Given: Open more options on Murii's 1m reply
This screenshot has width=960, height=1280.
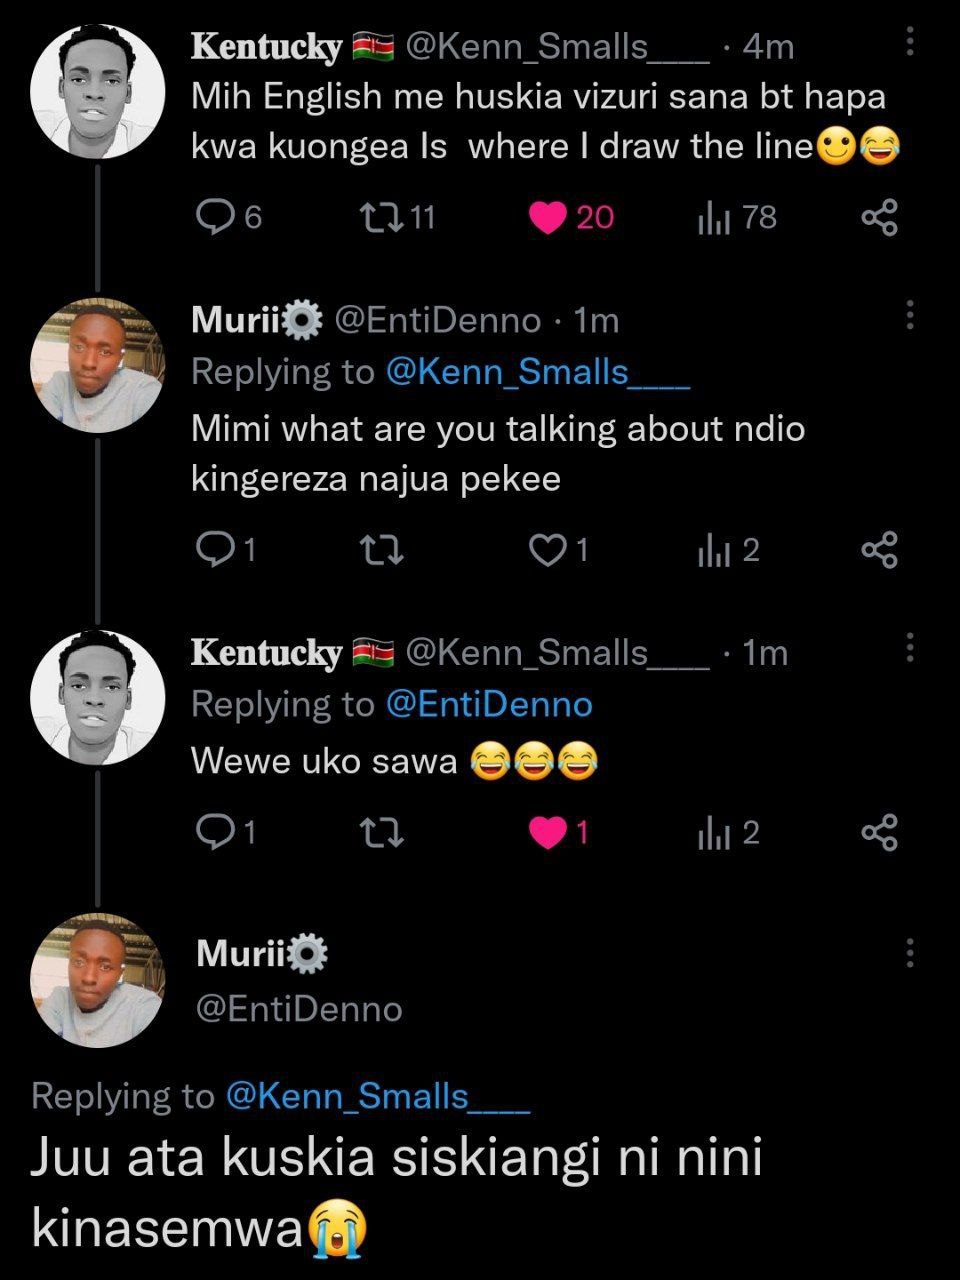Looking at the screenshot, I should click(909, 315).
